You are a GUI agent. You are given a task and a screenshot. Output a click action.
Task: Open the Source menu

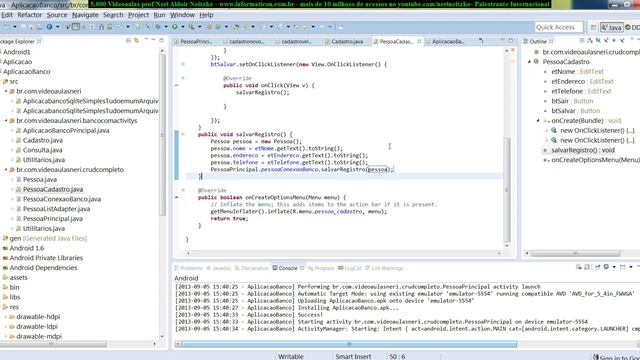pyautogui.click(x=57, y=15)
